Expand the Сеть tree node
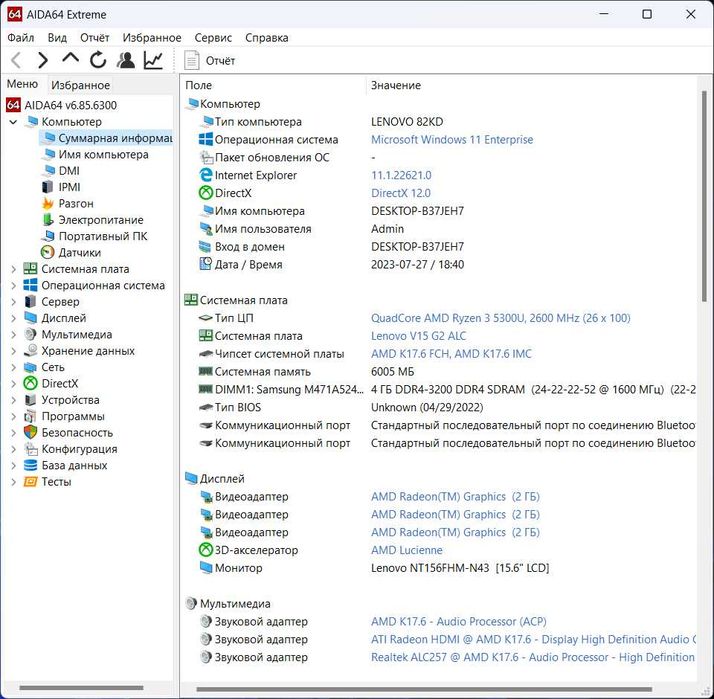The image size is (714, 699). [x=14, y=367]
